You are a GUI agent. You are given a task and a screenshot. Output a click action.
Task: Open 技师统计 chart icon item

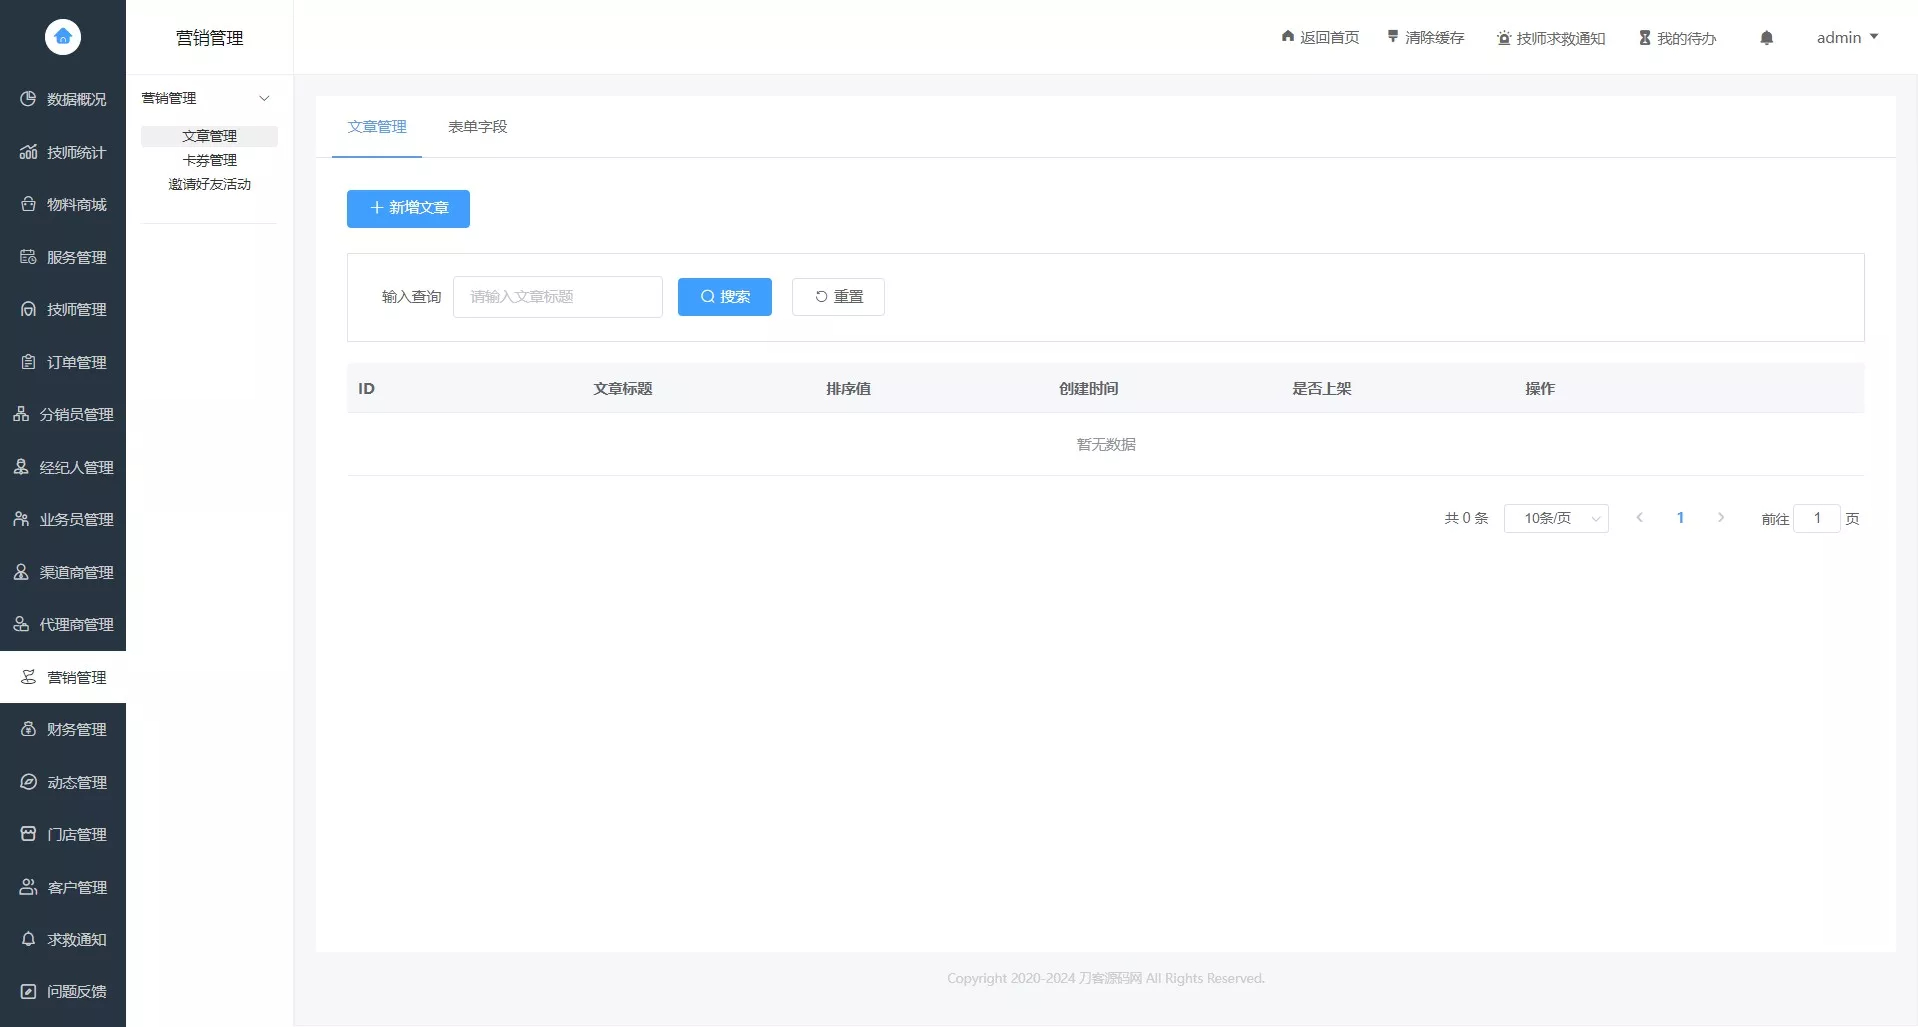(x=63, y=152)
